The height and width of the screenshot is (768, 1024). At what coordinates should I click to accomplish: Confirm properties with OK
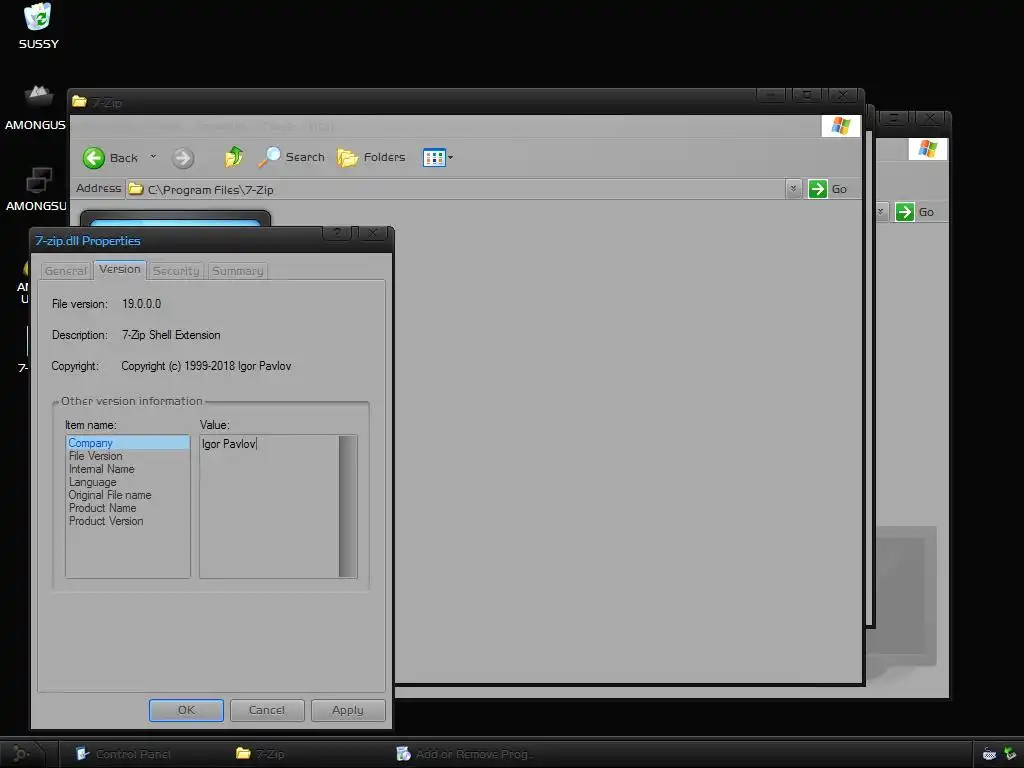(x=186, y=710)
